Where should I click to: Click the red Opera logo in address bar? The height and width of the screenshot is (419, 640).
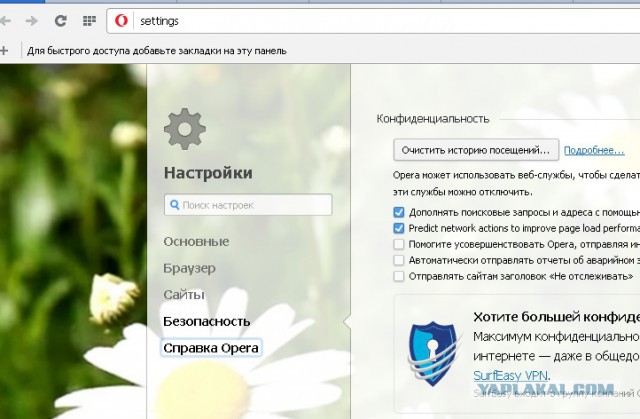coord(121,20)
